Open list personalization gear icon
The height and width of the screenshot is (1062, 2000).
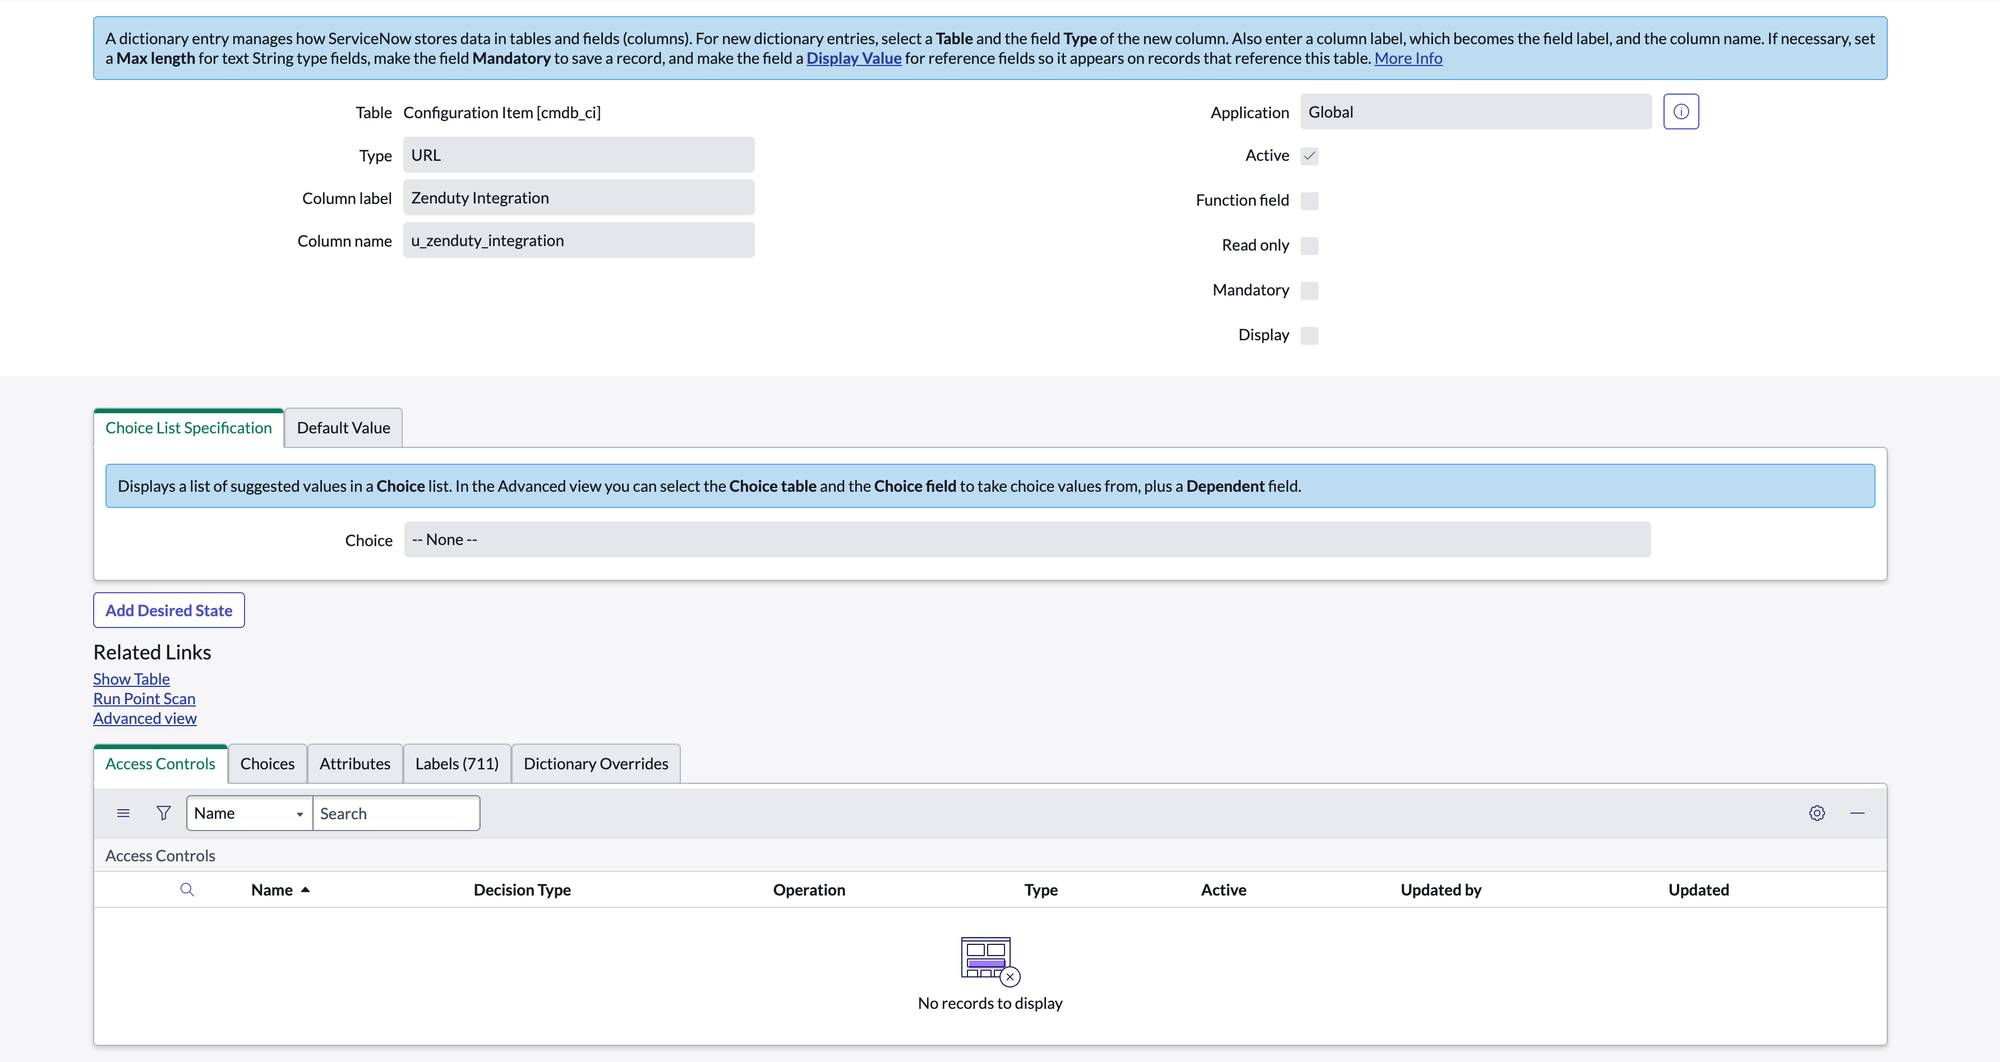(1817, 814)
